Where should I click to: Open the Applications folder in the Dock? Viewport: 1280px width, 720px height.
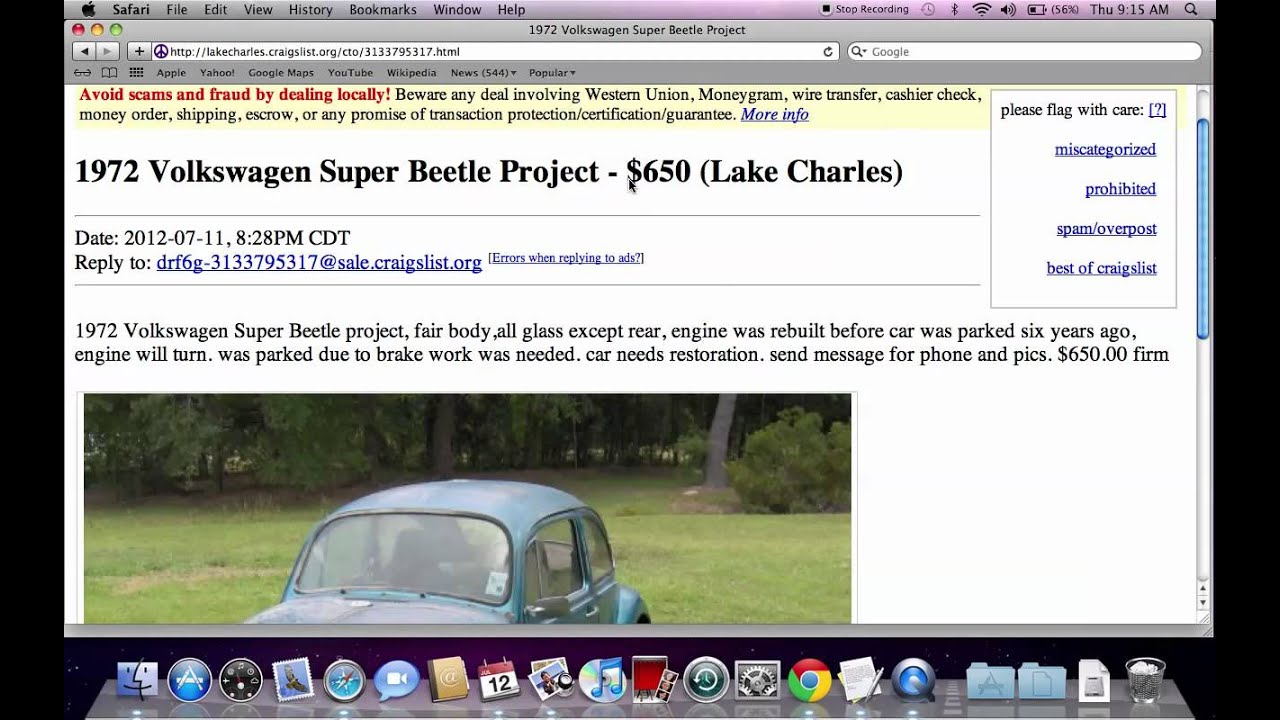coord(991,681)
